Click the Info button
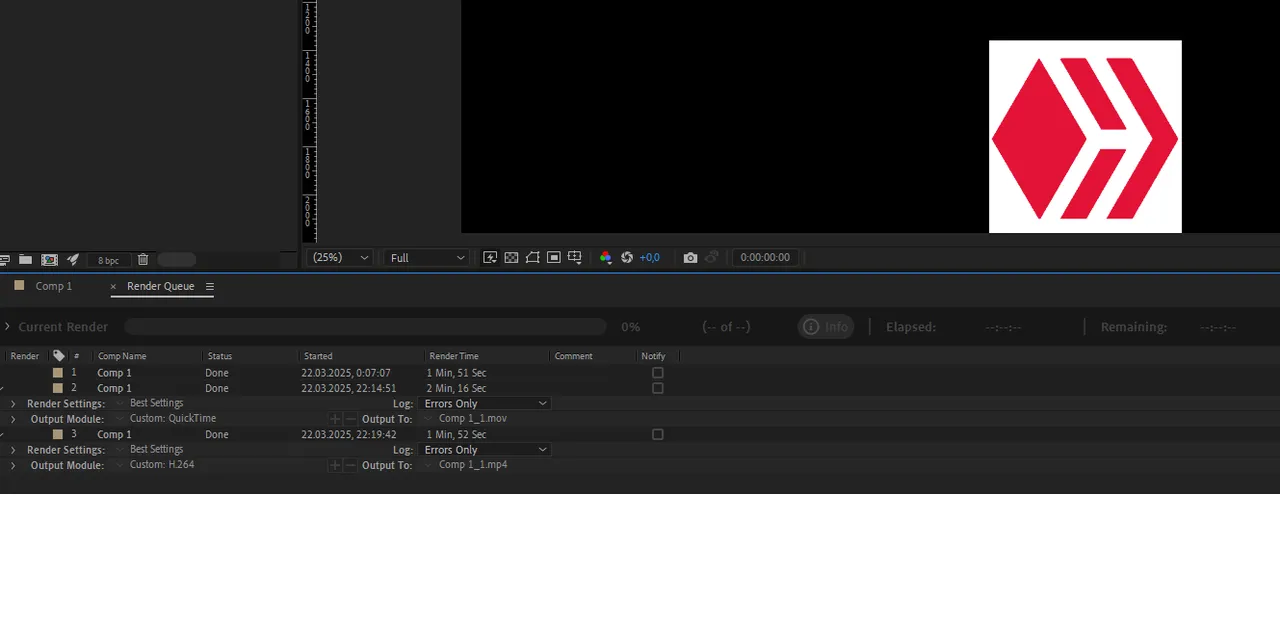Screen dimensions: 1280x624 [x=826, y=327]
